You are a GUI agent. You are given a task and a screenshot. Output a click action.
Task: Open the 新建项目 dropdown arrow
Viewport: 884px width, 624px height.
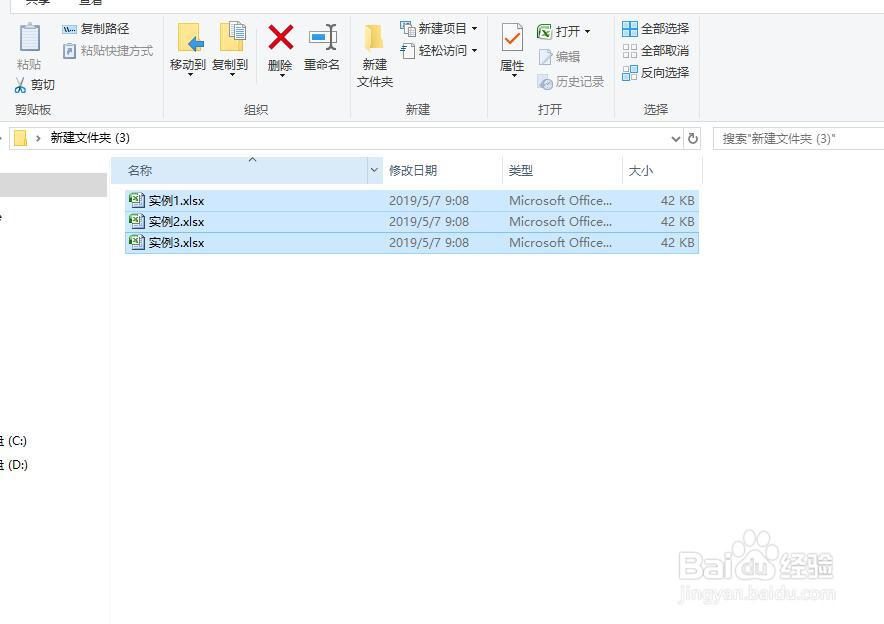click(472, 29)
